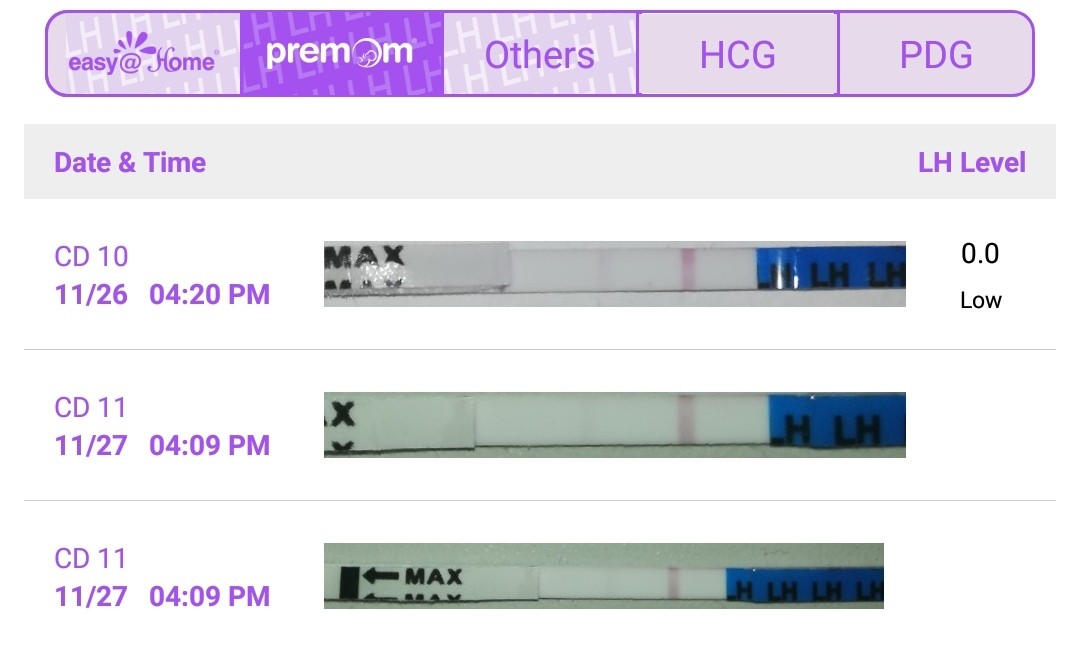Open the CD 11 strip photo without arrow

tap(614, 425)
